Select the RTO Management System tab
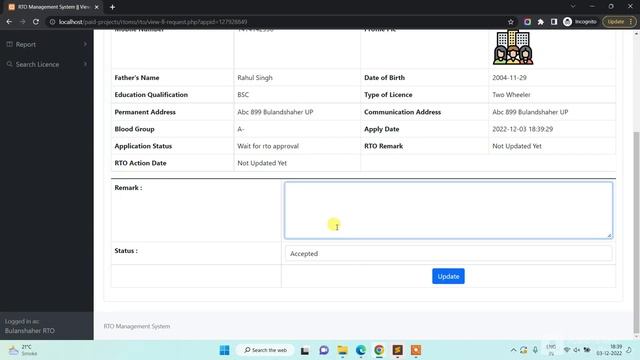 coord(53,7)
